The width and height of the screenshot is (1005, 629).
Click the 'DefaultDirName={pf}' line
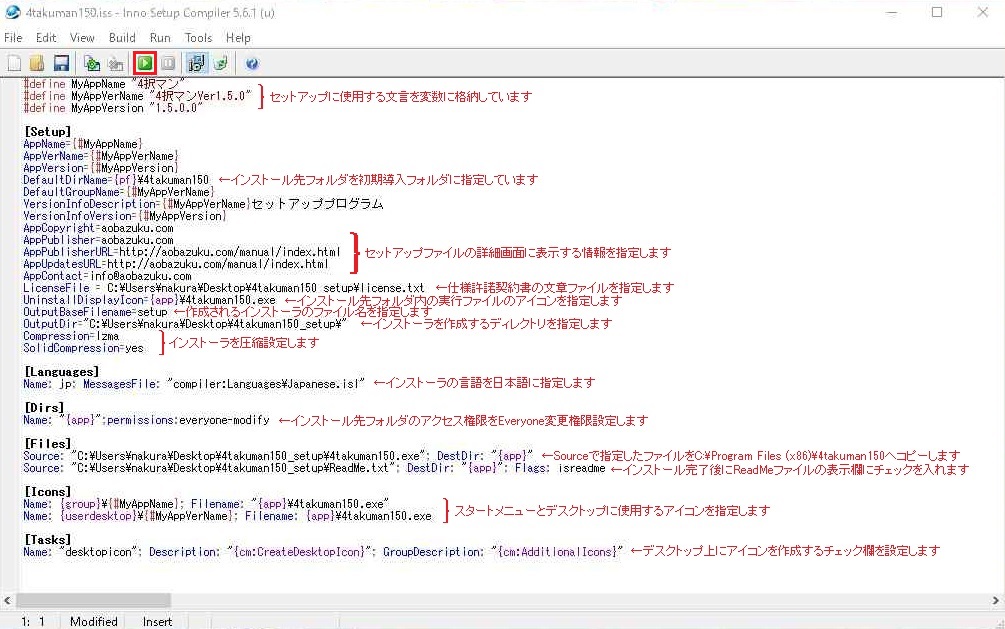[116, 180]
